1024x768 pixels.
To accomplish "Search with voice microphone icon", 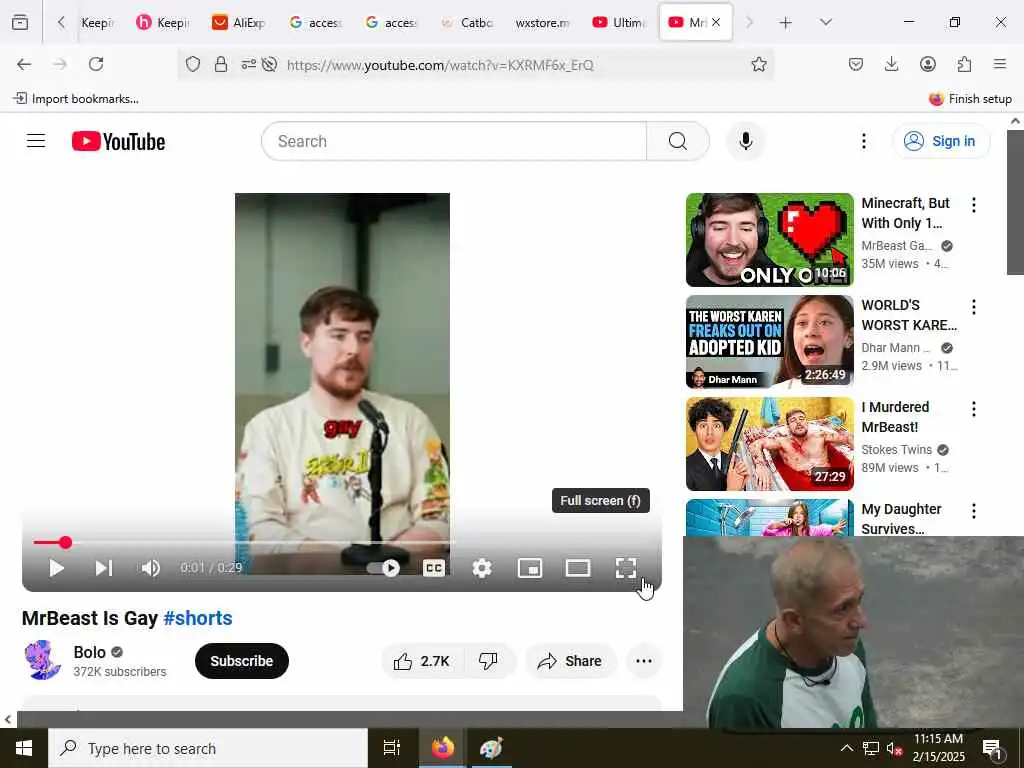I will pyautogui.click(x=746, y=141).
